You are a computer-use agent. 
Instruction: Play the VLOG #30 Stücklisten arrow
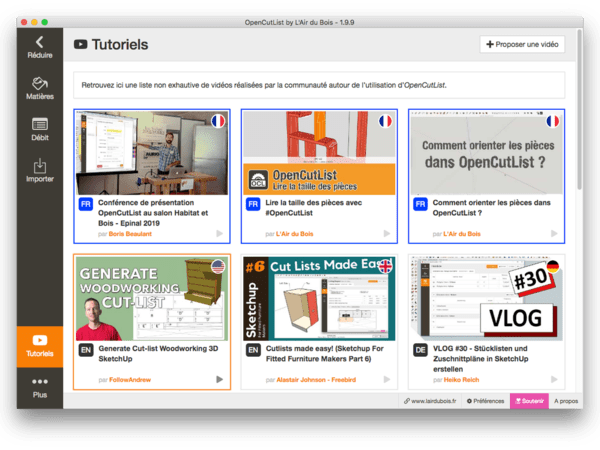pos(554,379)
